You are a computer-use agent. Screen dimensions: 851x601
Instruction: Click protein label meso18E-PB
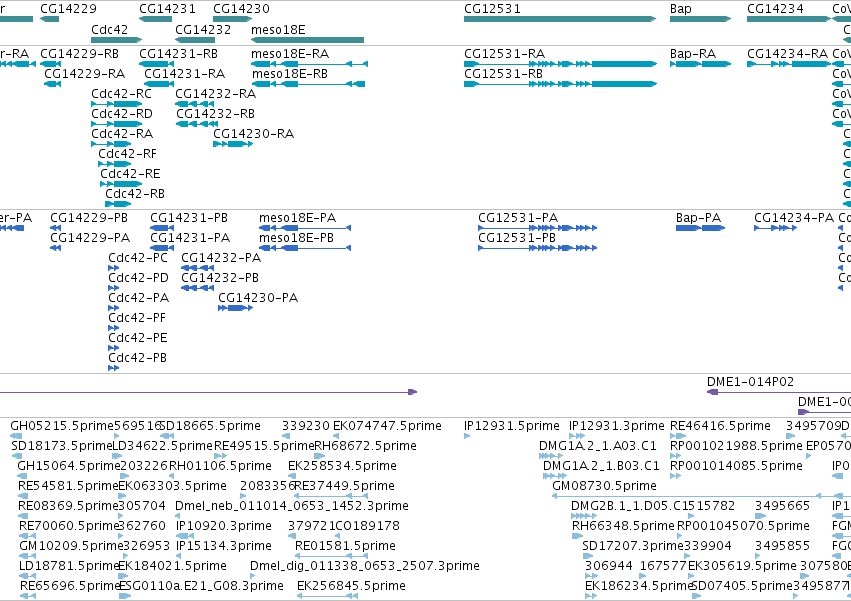tap(296, 238)
